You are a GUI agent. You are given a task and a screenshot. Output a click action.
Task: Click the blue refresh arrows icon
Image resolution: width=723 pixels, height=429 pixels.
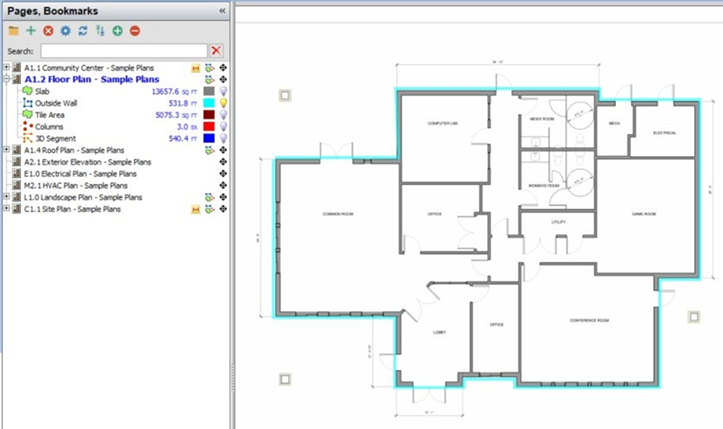(83, 31)
